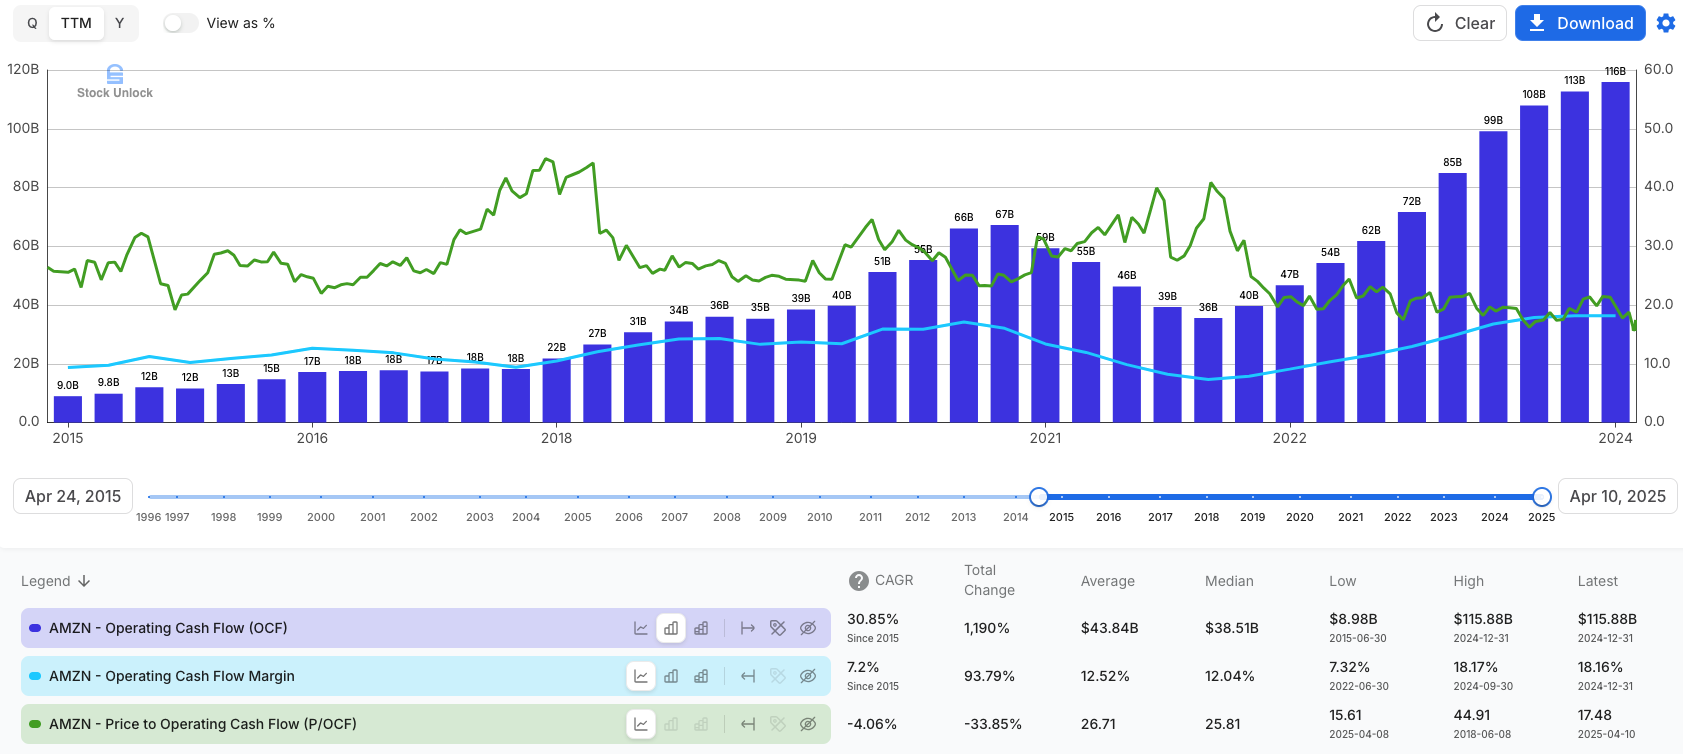Click the $38.51B median value

point(1232,628)
